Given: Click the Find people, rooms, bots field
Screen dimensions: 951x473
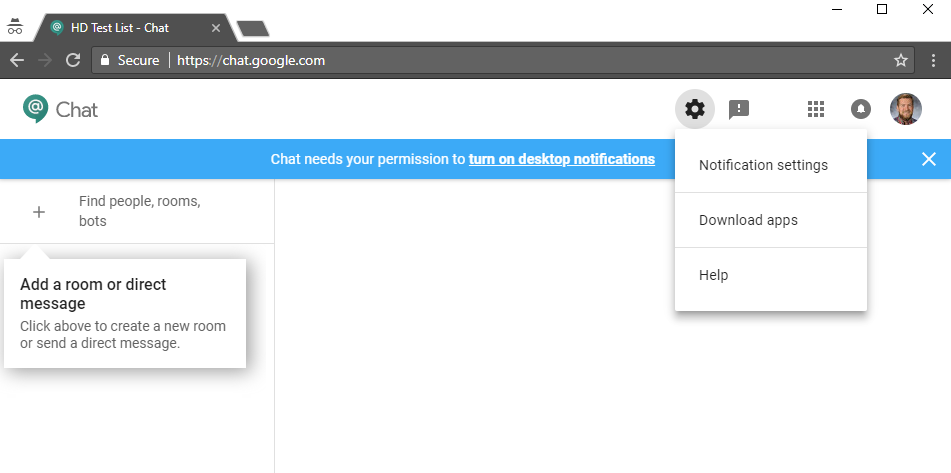Looking at the screenshot, I should (x=137, y=211).
